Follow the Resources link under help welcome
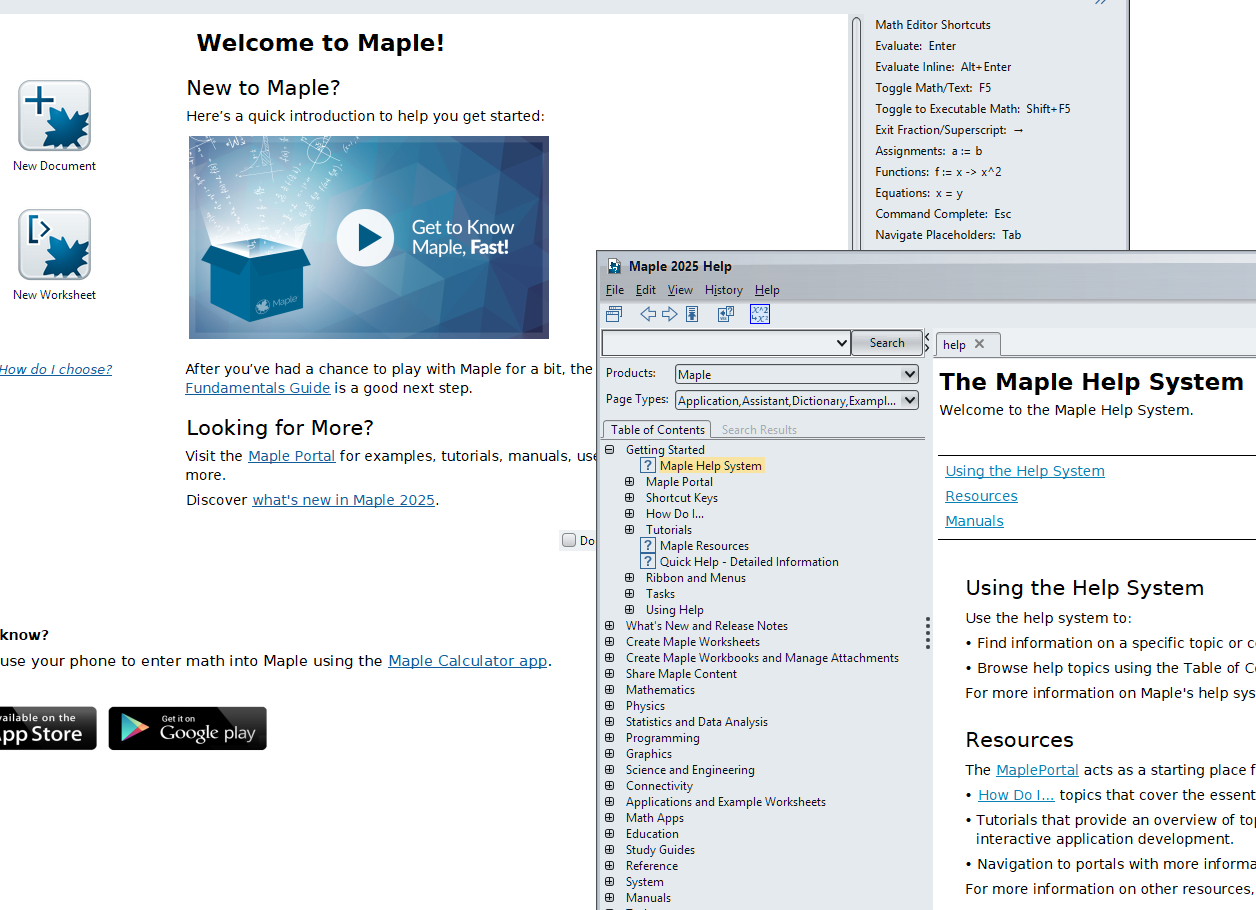The image size is (1256, 910). point(982,496)
